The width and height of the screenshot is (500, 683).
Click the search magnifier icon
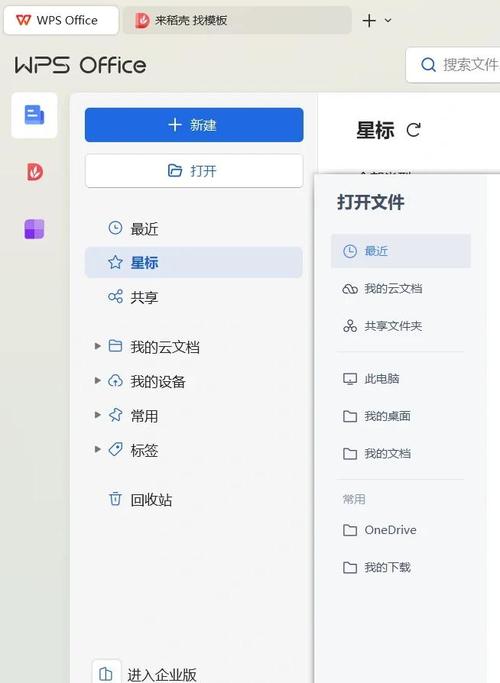pos(428,65)
